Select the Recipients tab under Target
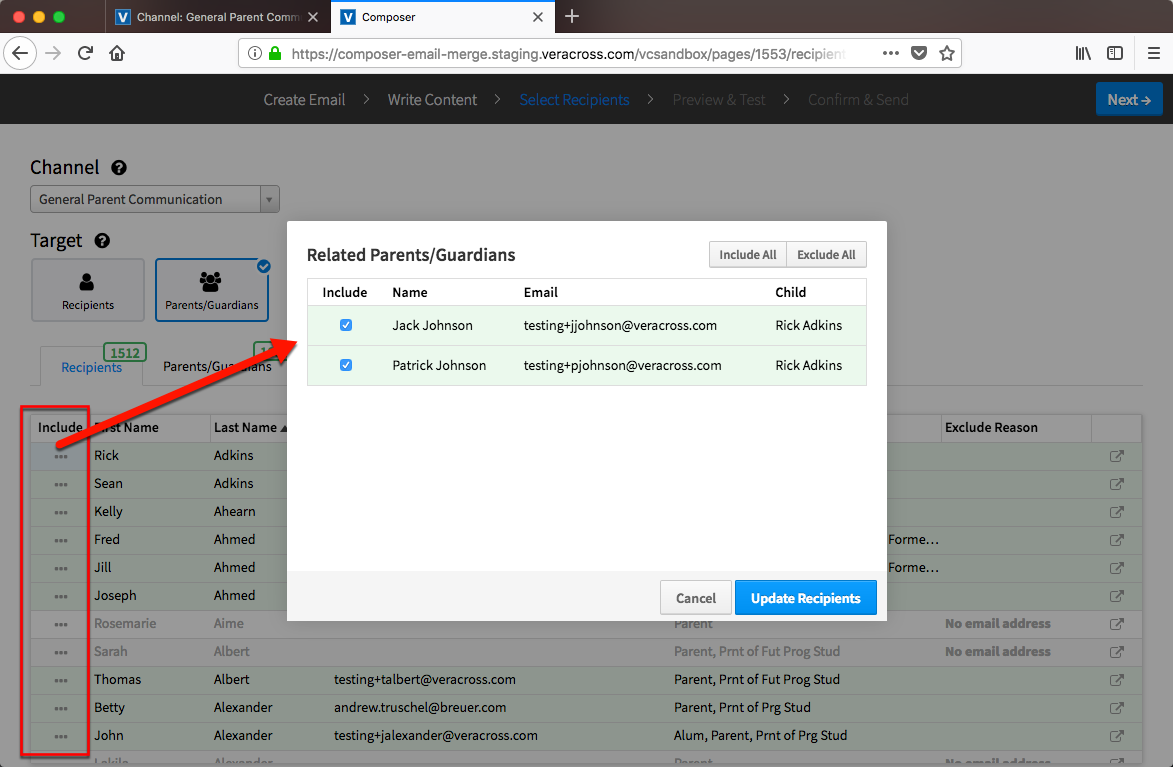Image resolution: width=1173 pixels, height=767 pixels. (91, 366)
